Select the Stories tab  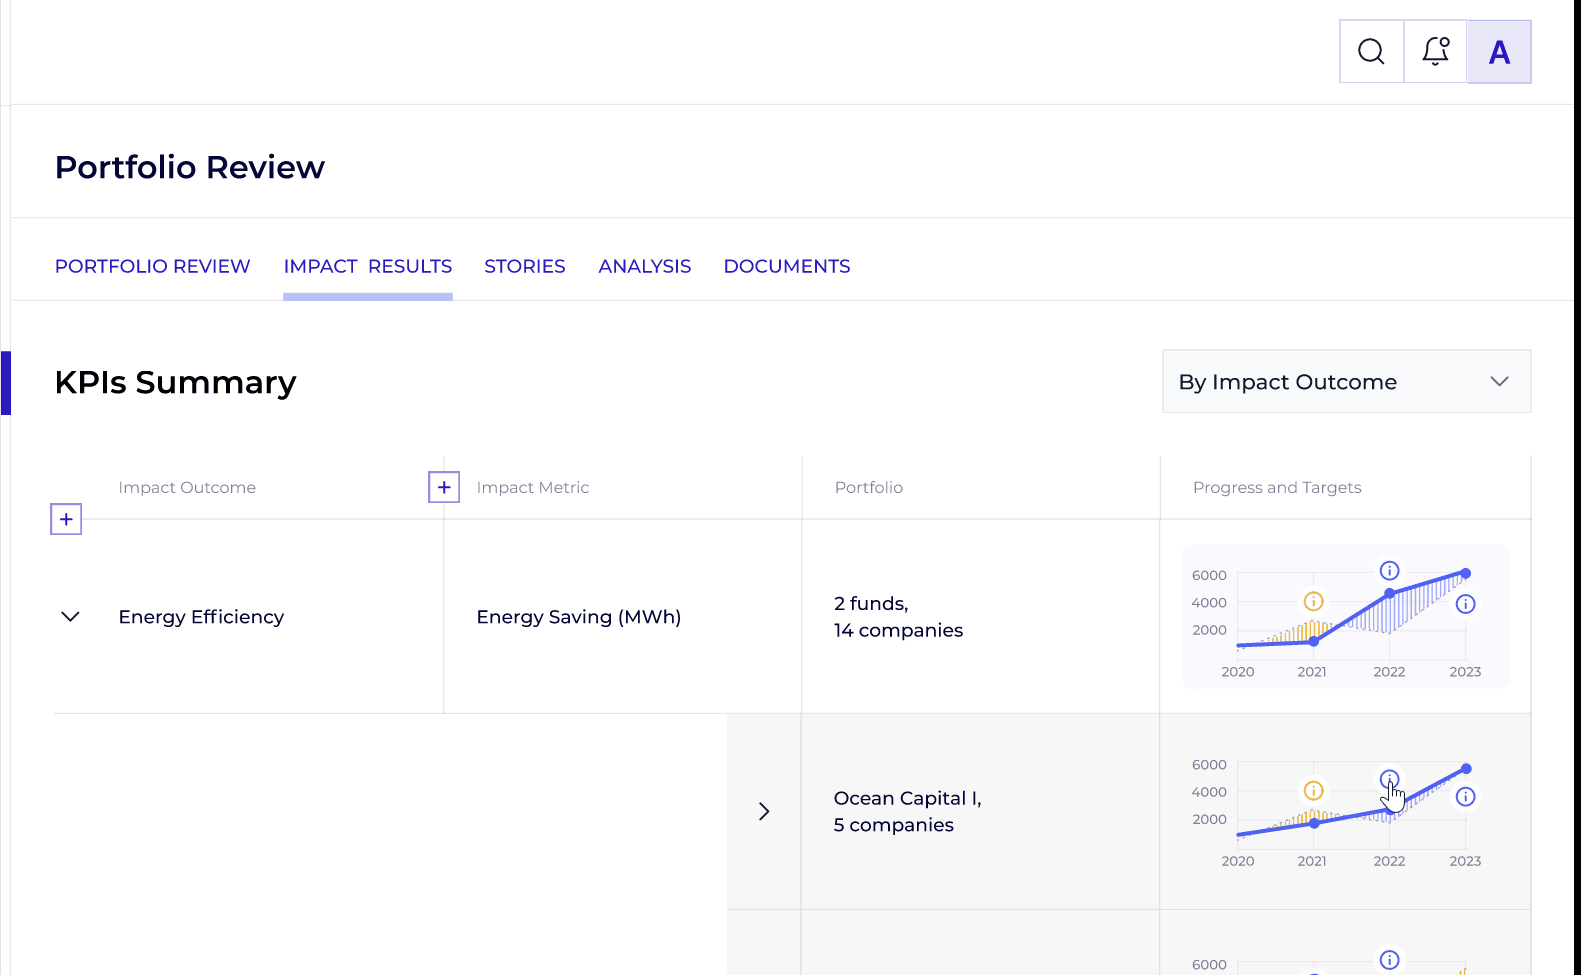(x=524, y=266)
